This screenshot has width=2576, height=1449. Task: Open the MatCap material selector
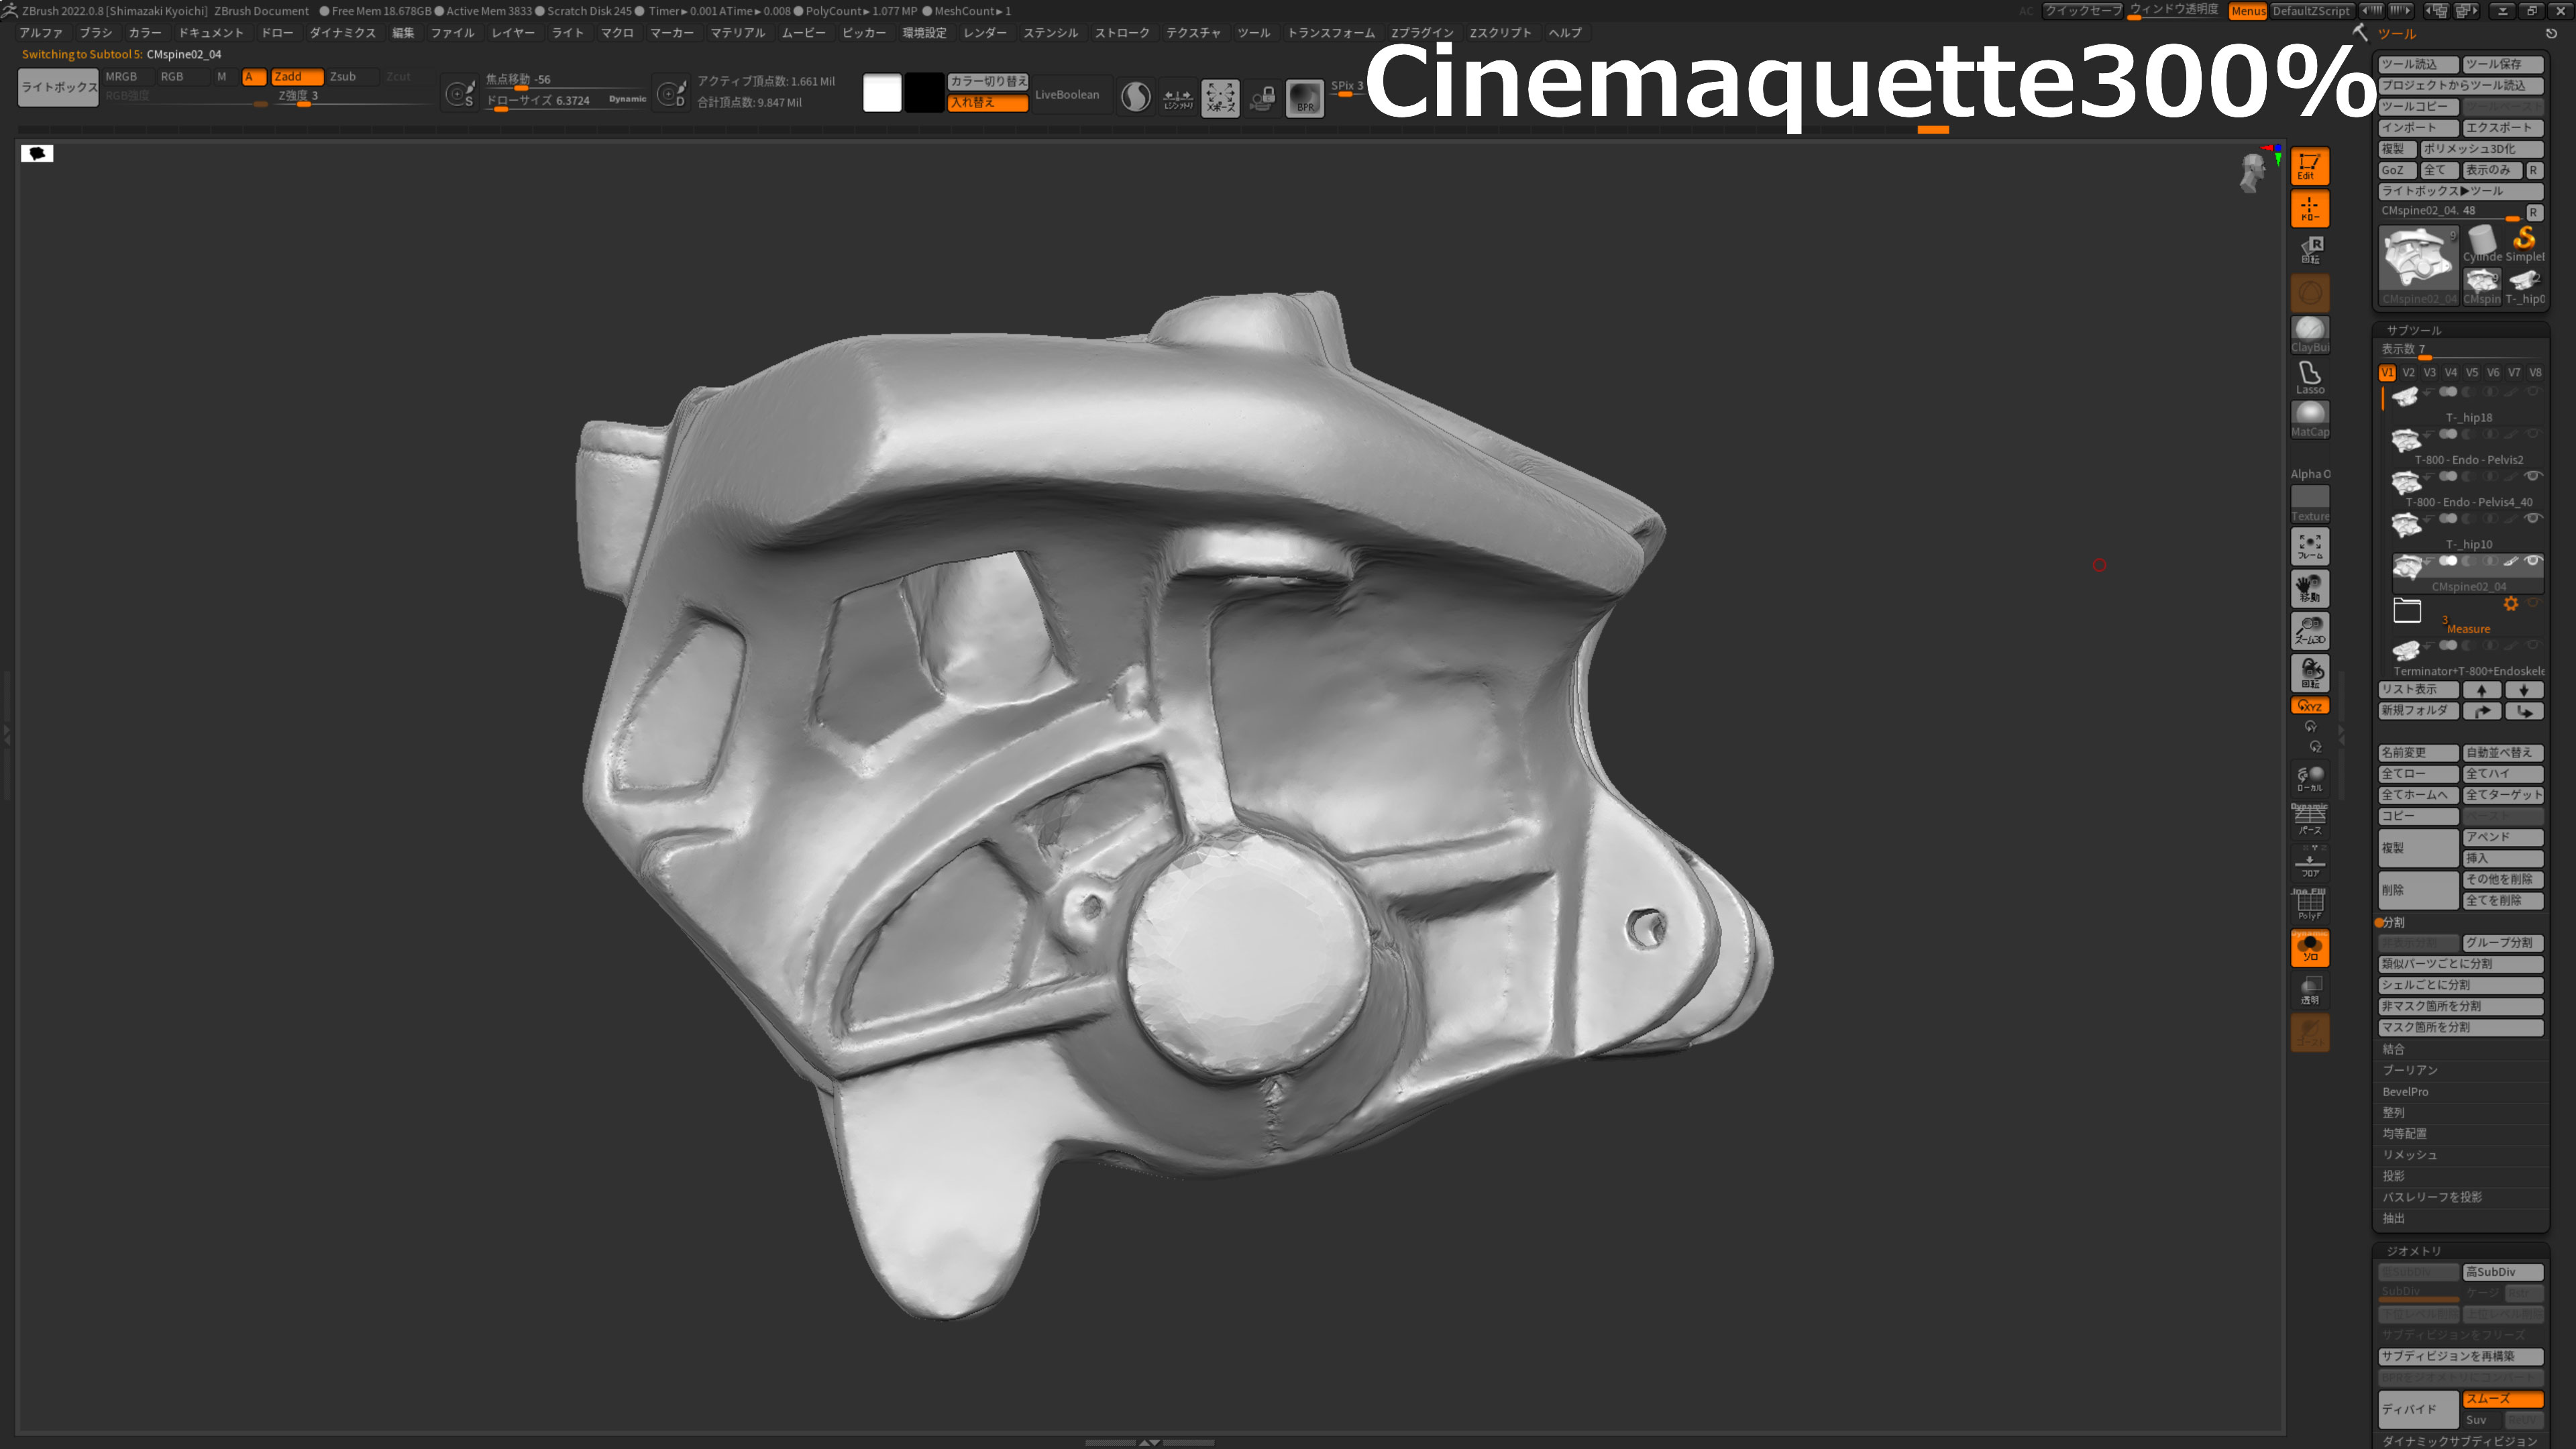click(x=2309, y=419)
